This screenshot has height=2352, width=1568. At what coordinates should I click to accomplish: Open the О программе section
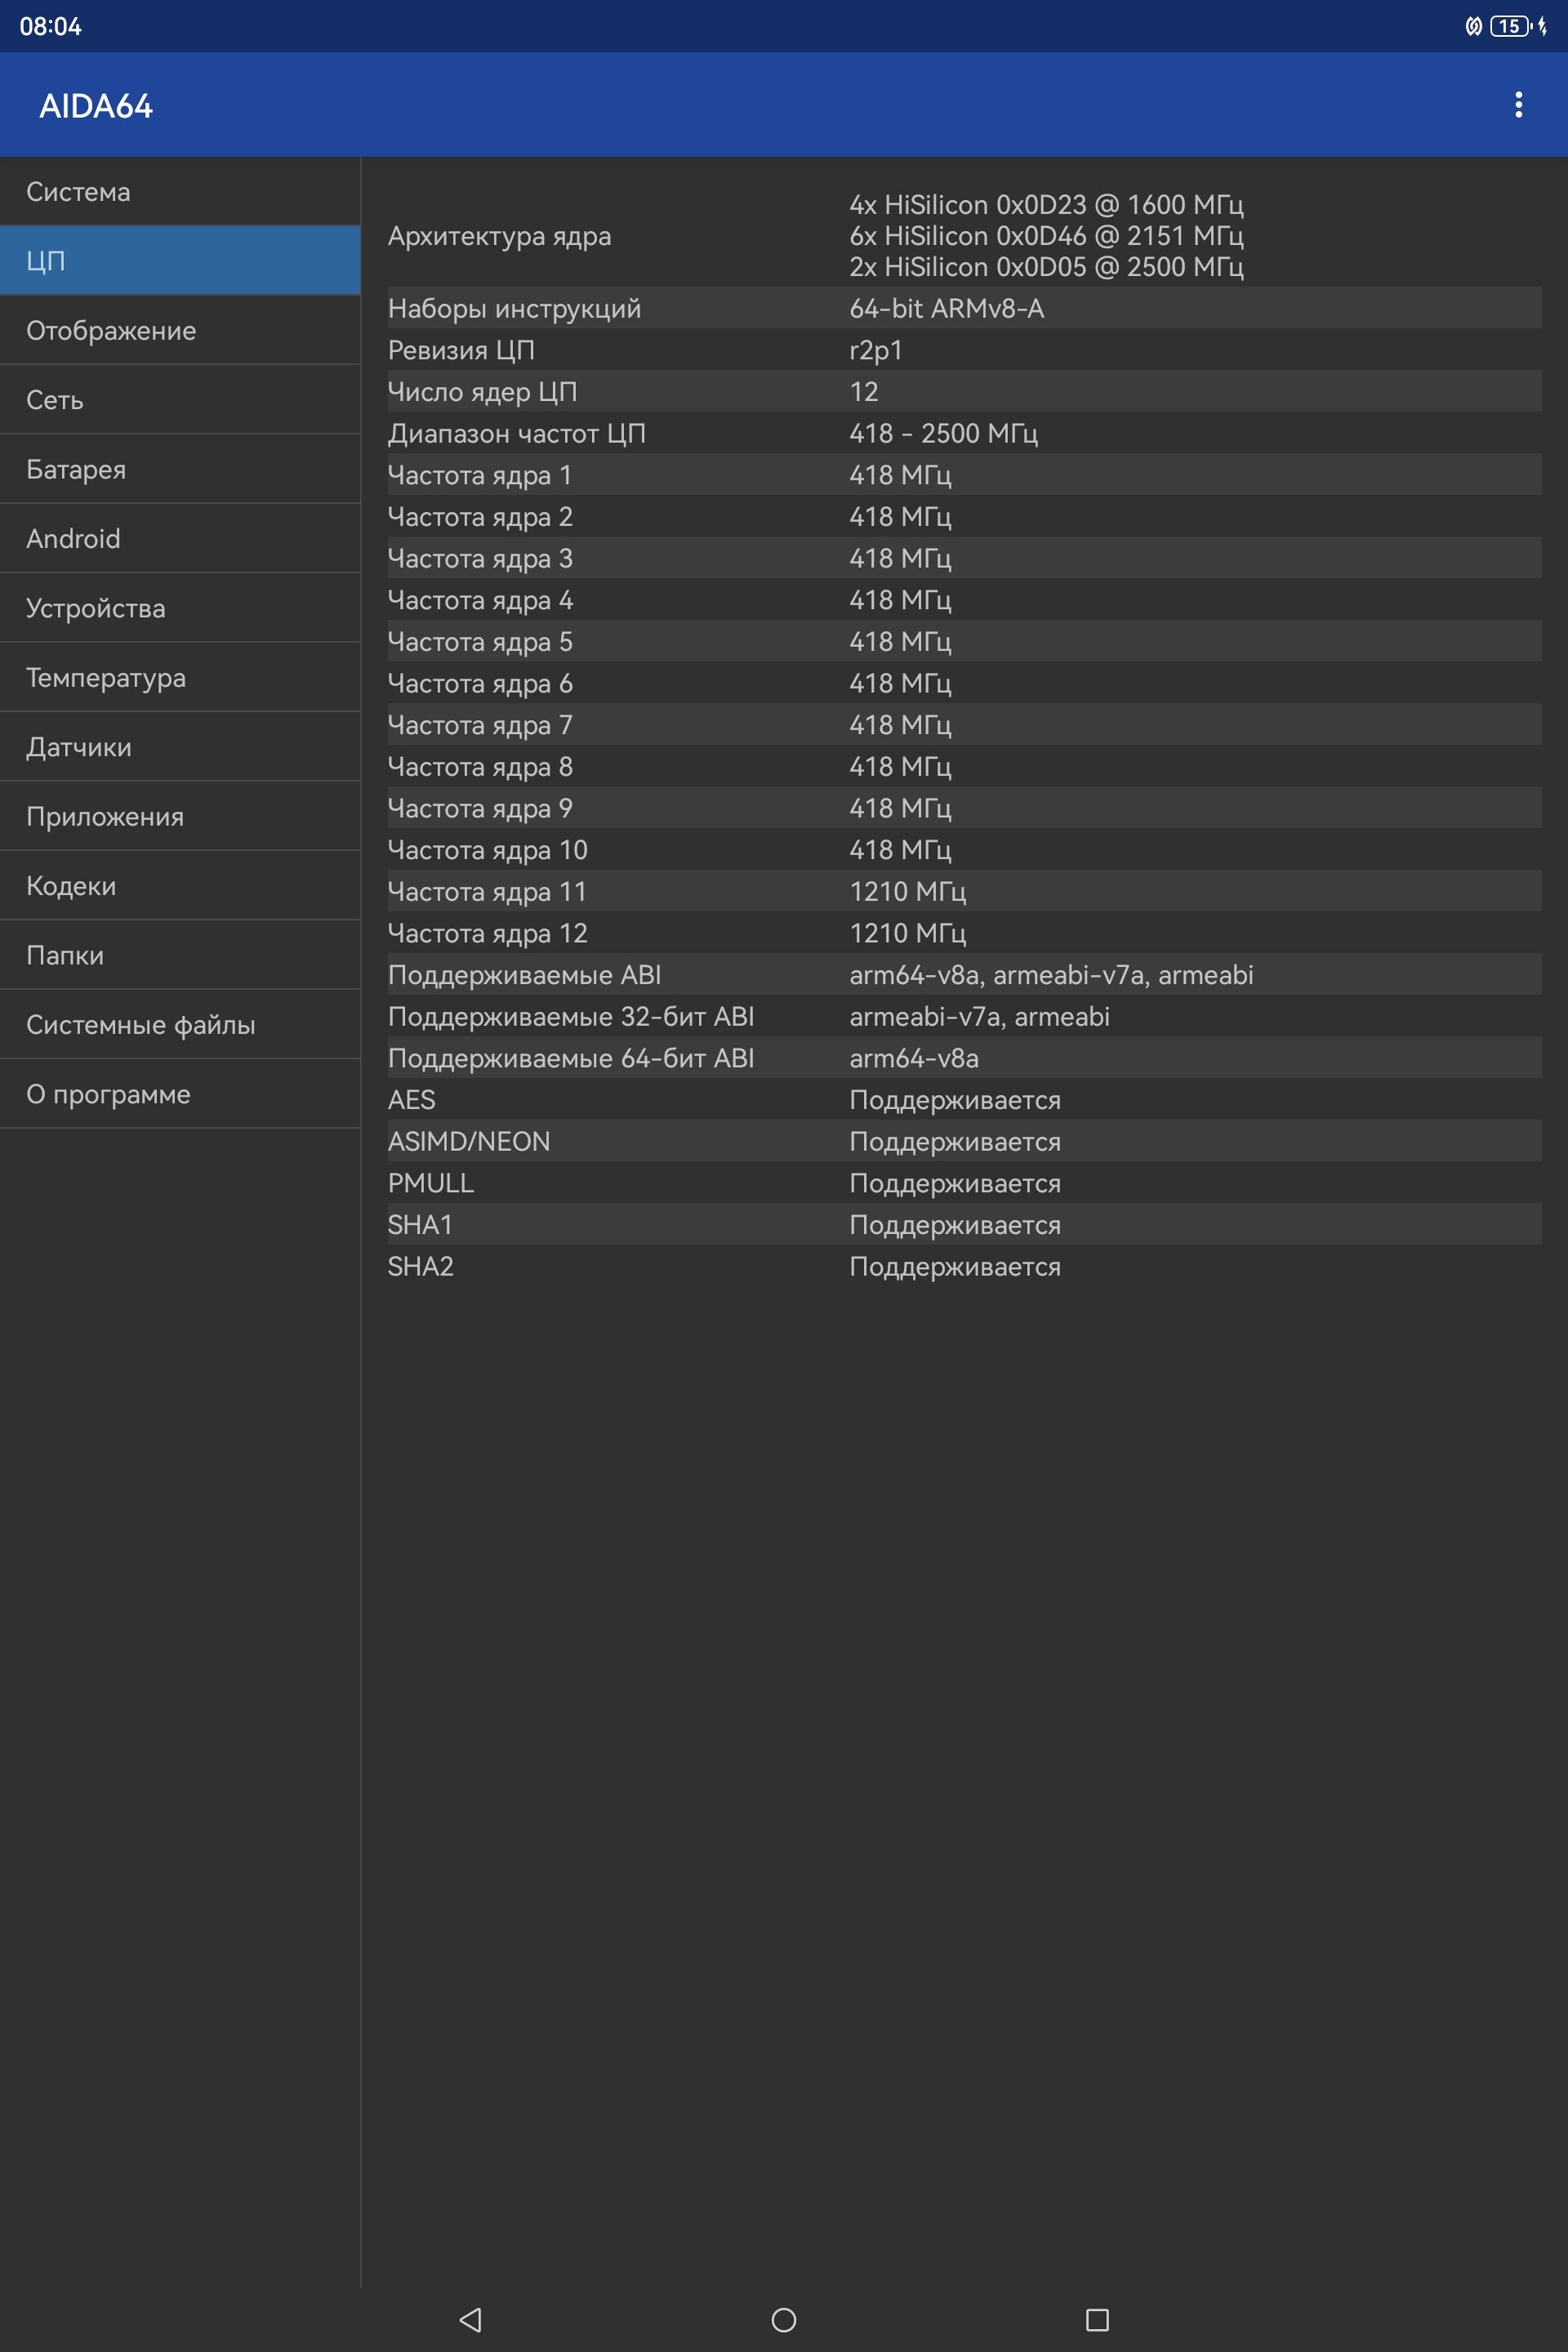click(x=180, y=1094)
